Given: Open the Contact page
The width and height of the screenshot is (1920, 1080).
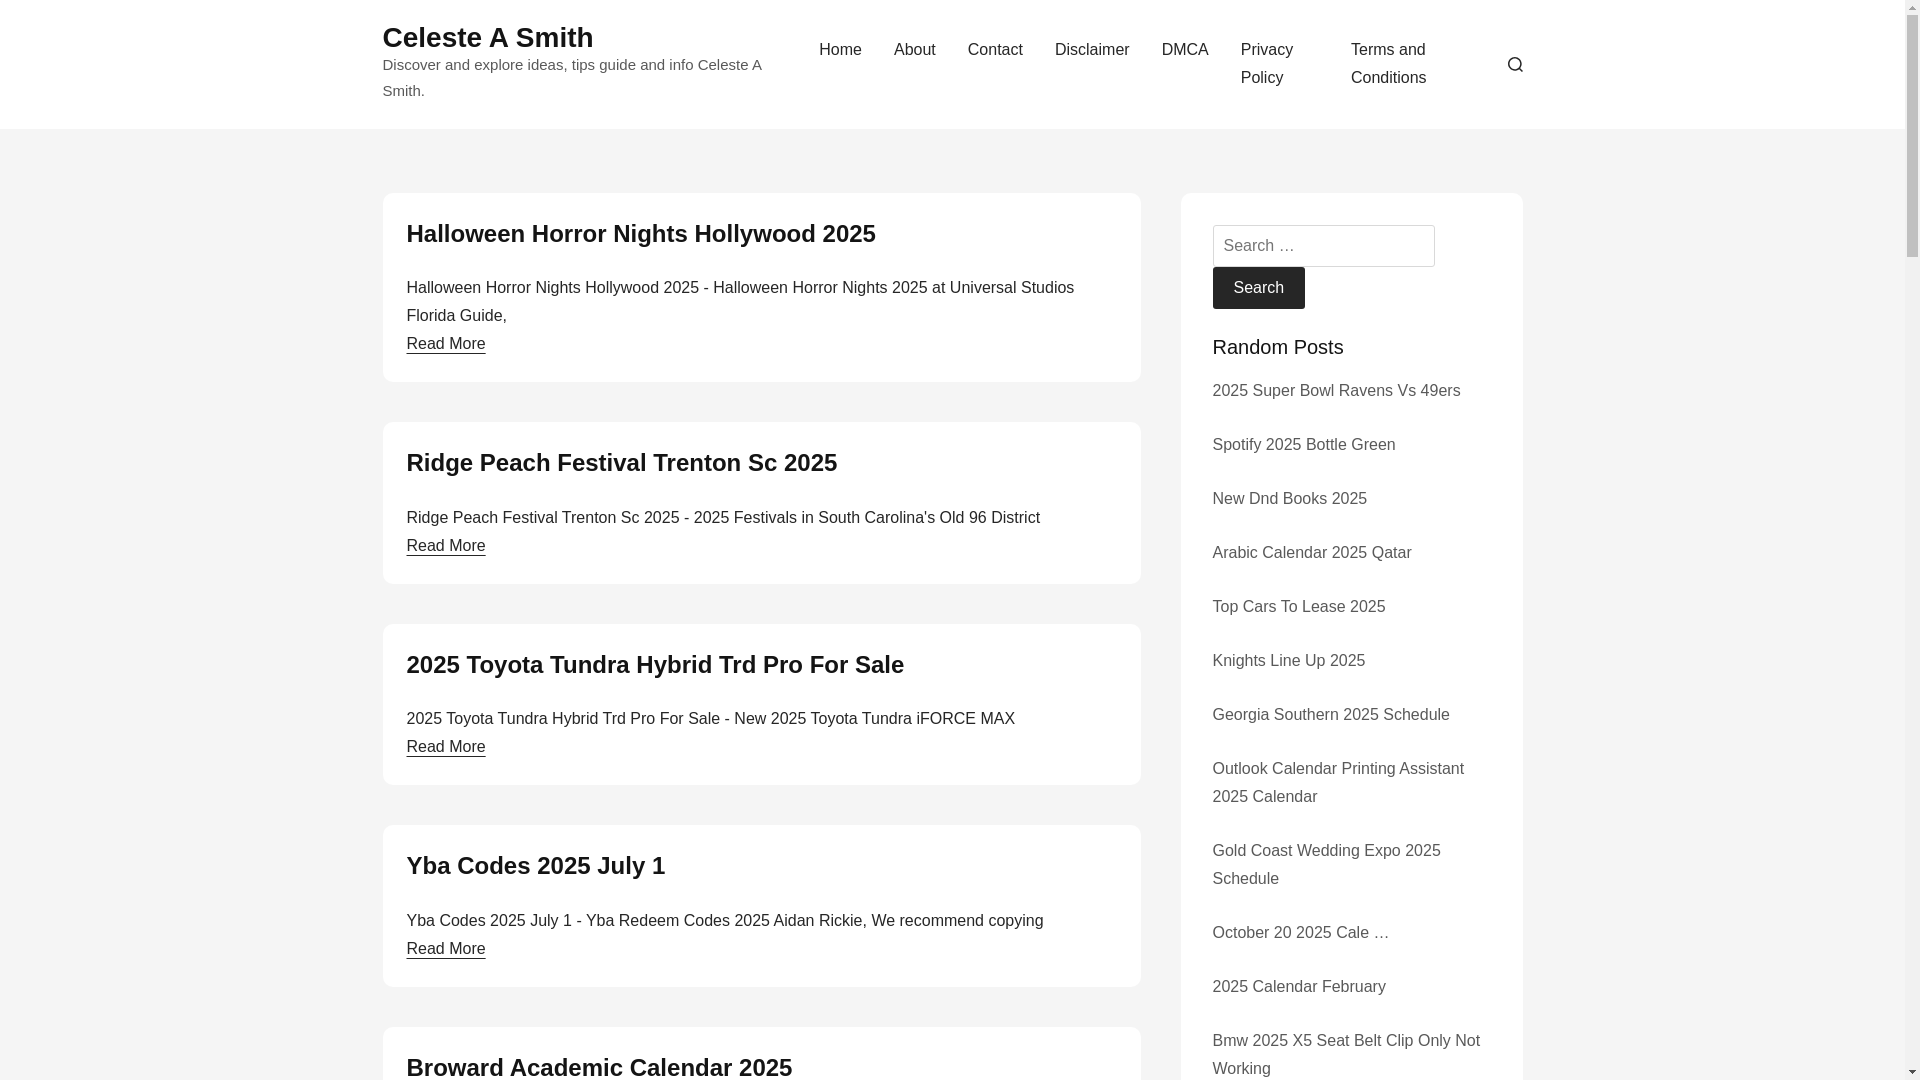Looking at the screenshot, I should tap(995, 50).
